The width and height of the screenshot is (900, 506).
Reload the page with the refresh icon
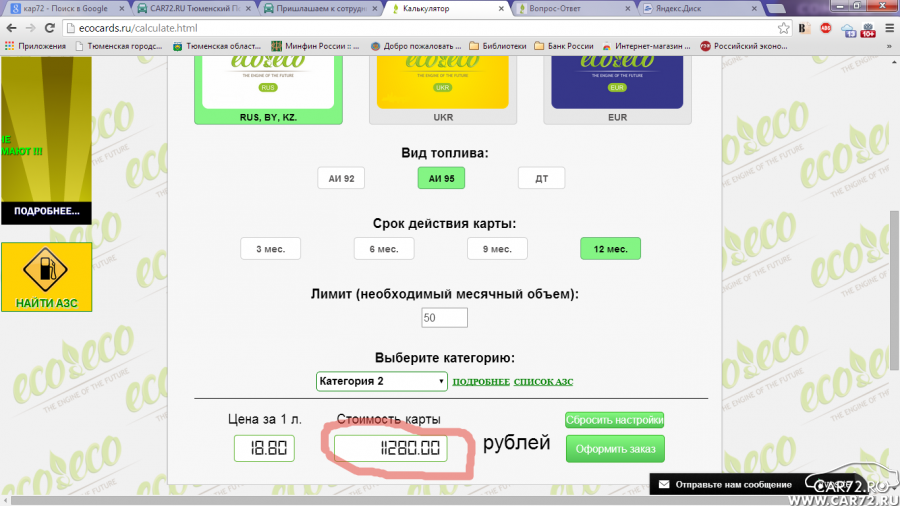(50, 28)
